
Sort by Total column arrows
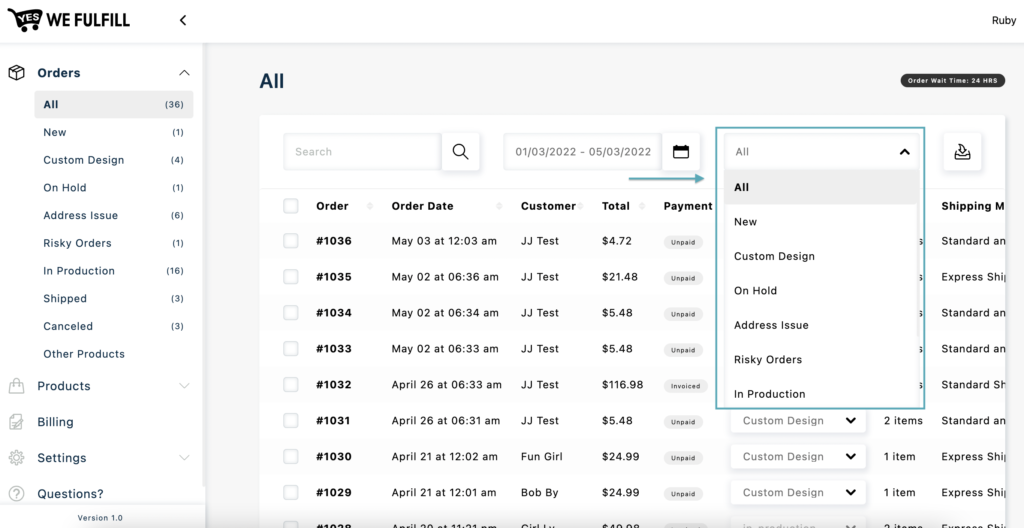(x=641, y=206)
